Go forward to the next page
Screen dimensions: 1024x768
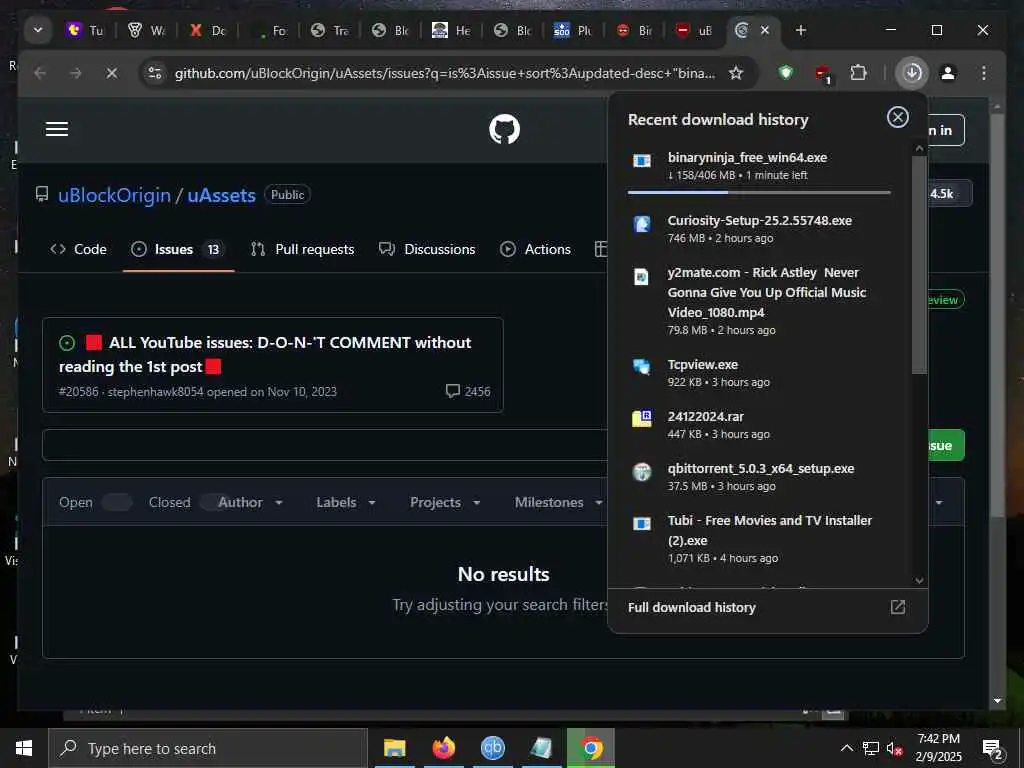76,72
